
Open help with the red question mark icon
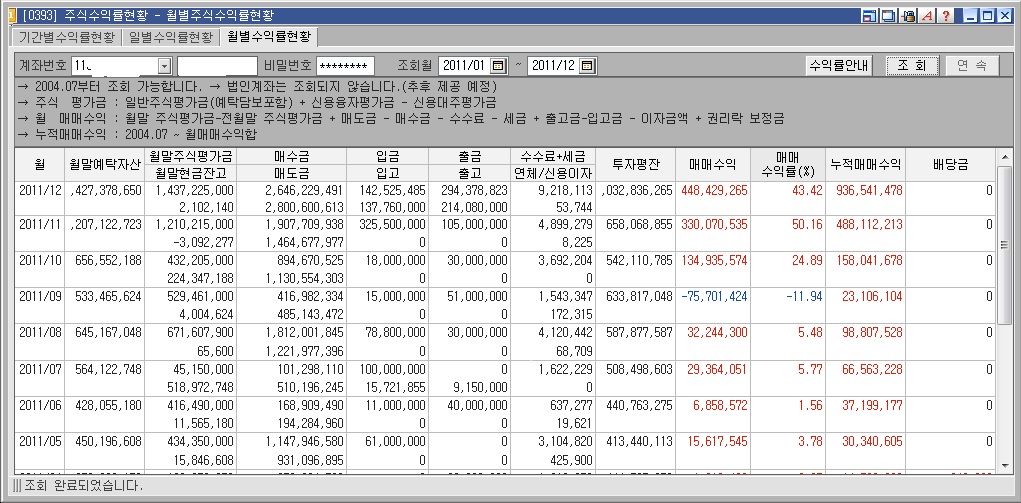[x=947, y=16]
